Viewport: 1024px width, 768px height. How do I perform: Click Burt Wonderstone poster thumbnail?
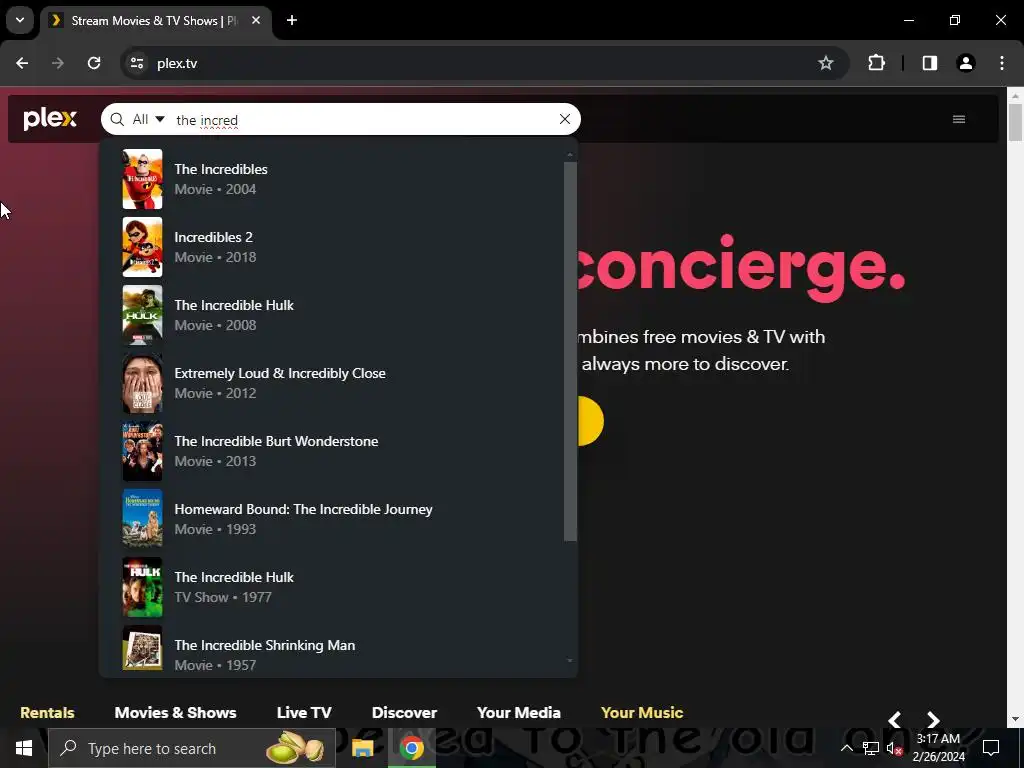142,451
